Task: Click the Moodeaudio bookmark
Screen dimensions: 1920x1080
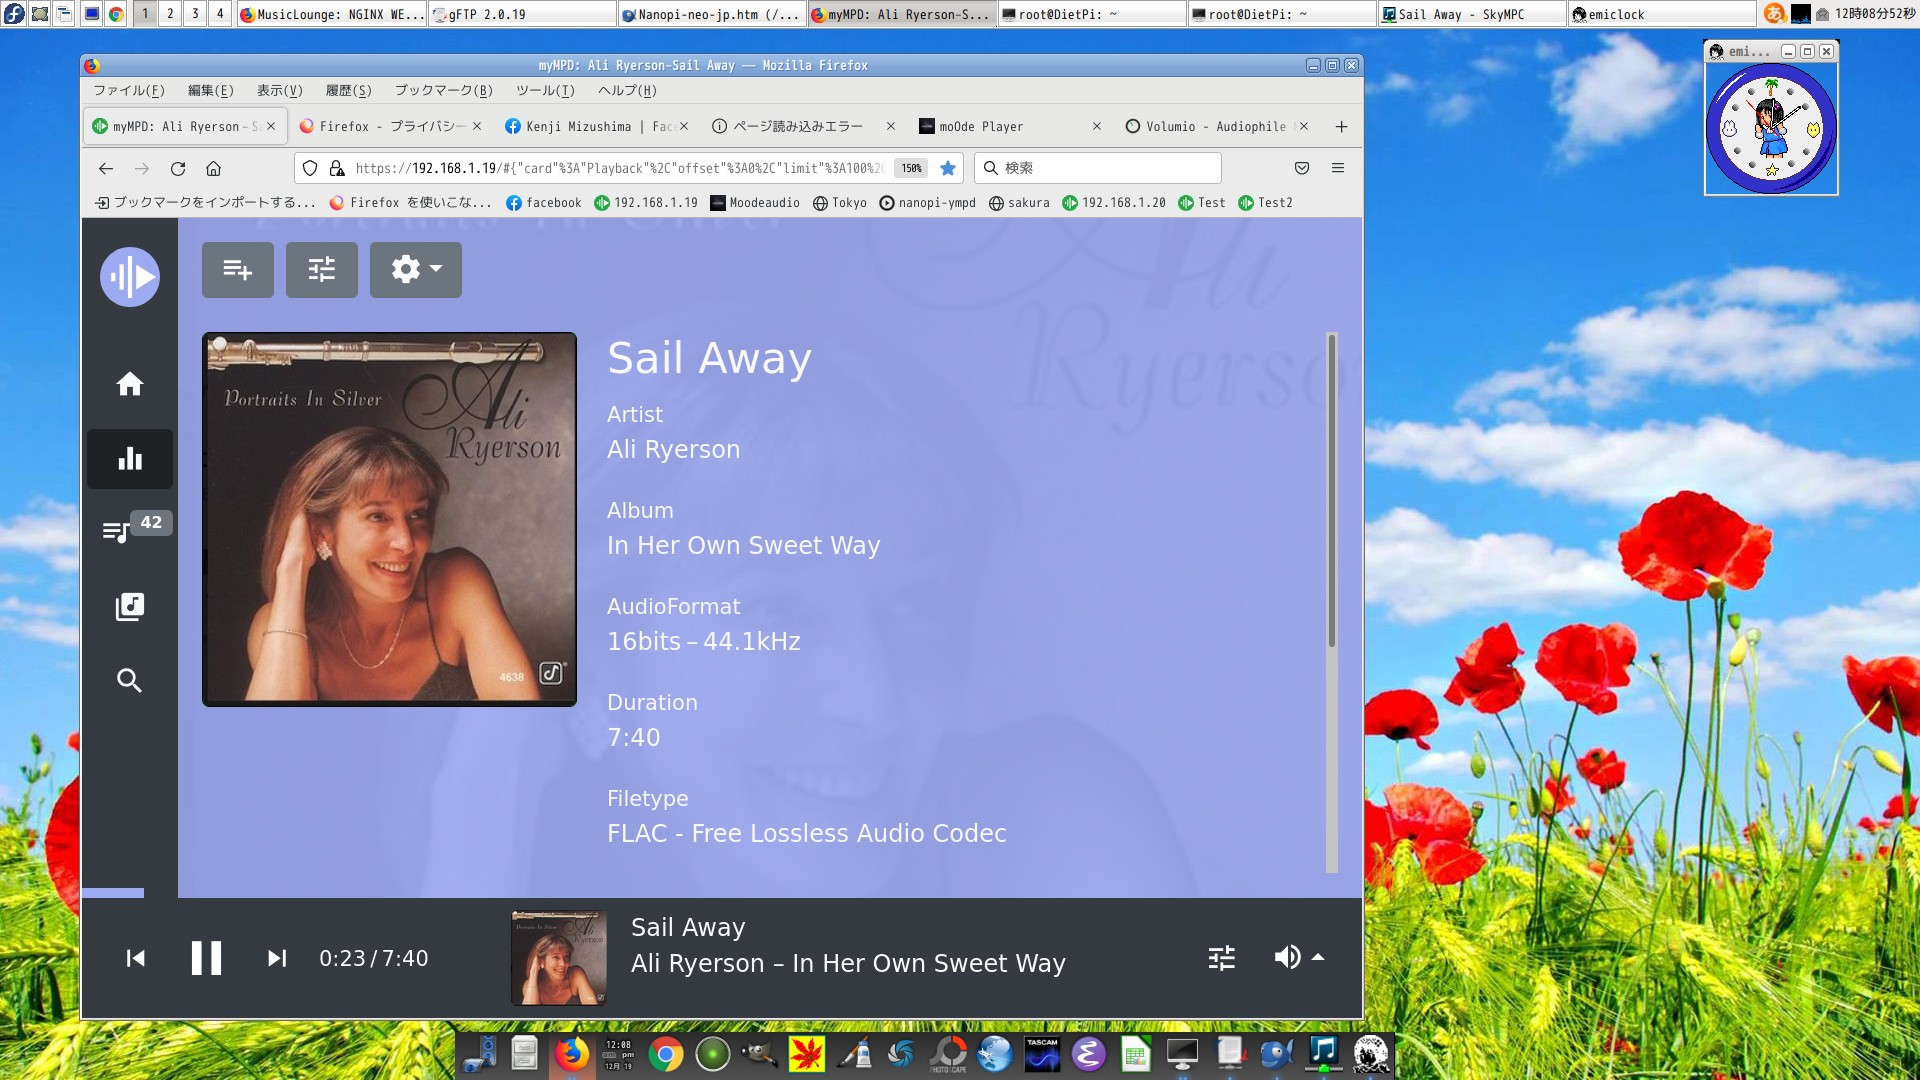Action: [x=755, y=203]
